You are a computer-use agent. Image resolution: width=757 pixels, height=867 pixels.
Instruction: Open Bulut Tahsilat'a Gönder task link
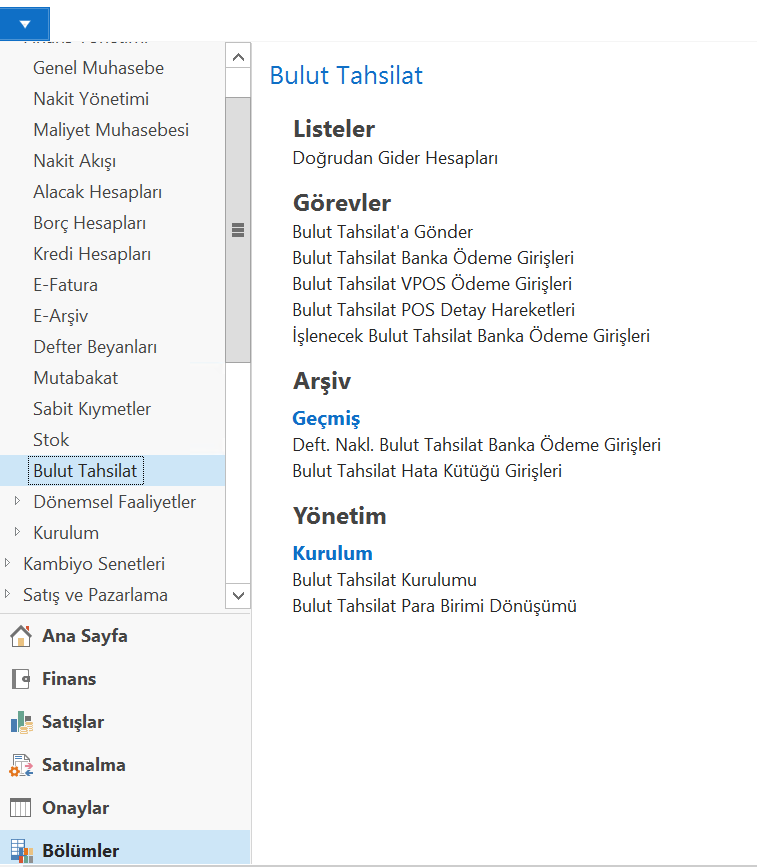383,232
